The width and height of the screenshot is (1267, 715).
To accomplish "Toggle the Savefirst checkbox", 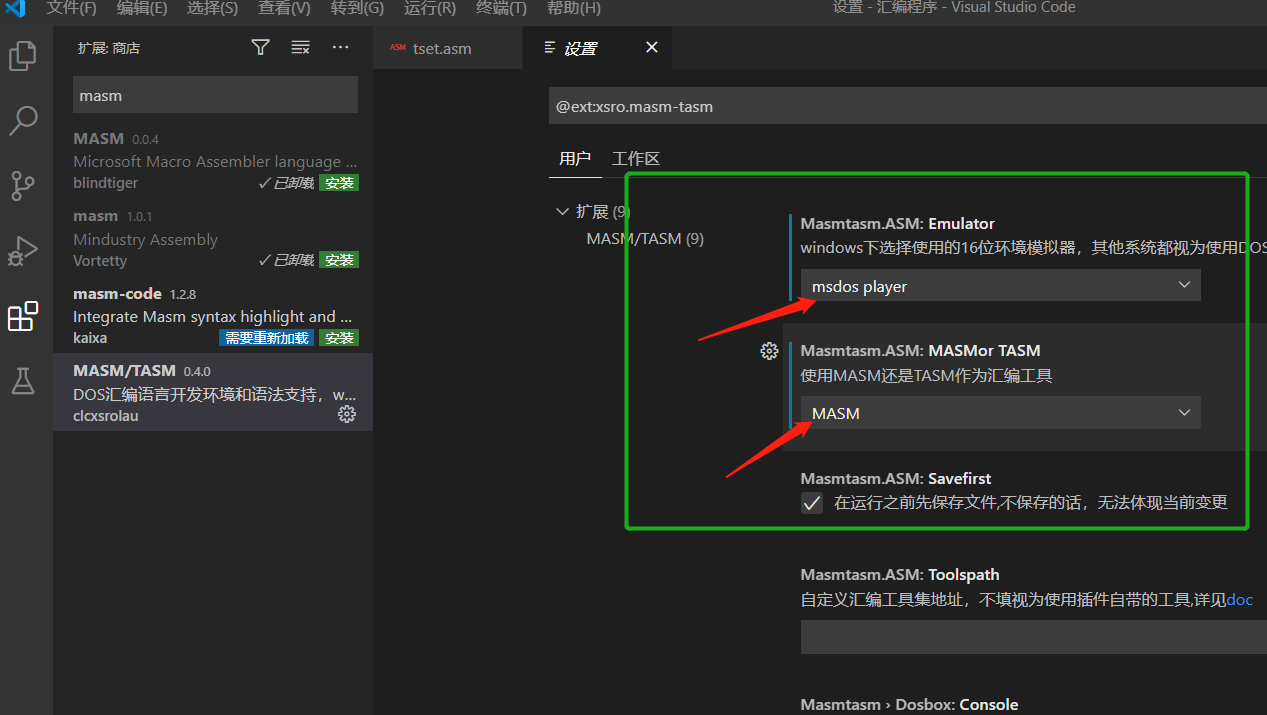I will pos(812,503).
